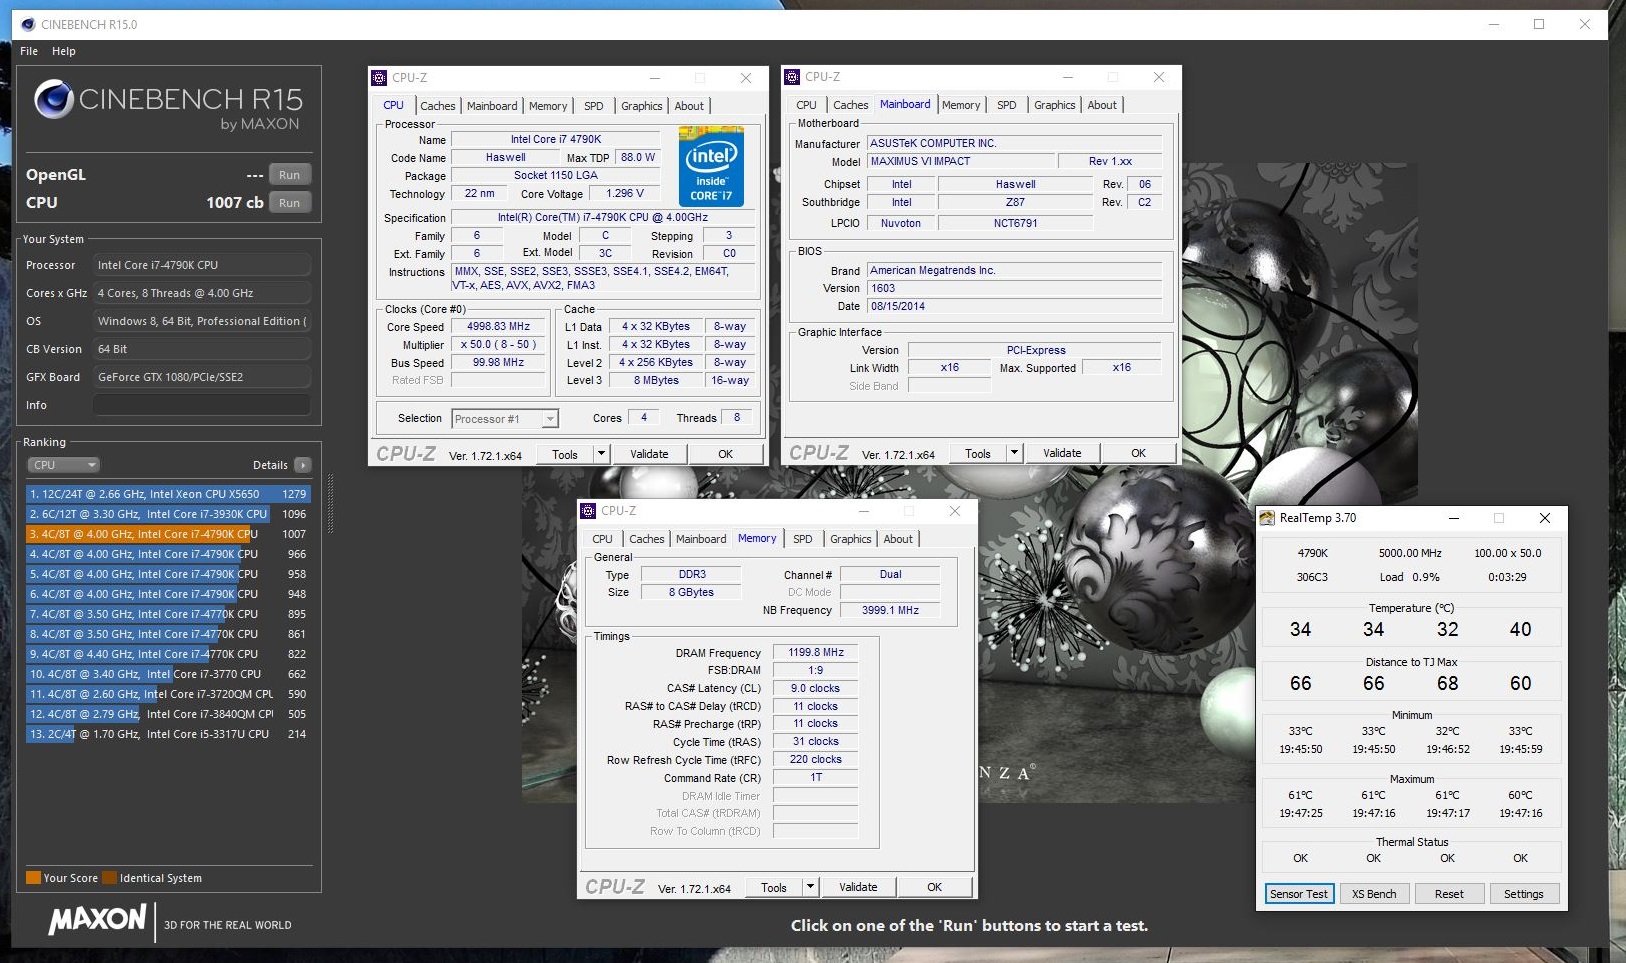Click Tools button in the CPU-Z Memory window
Viewport: 1626px width, 963px height.
(x=774, y=887)
